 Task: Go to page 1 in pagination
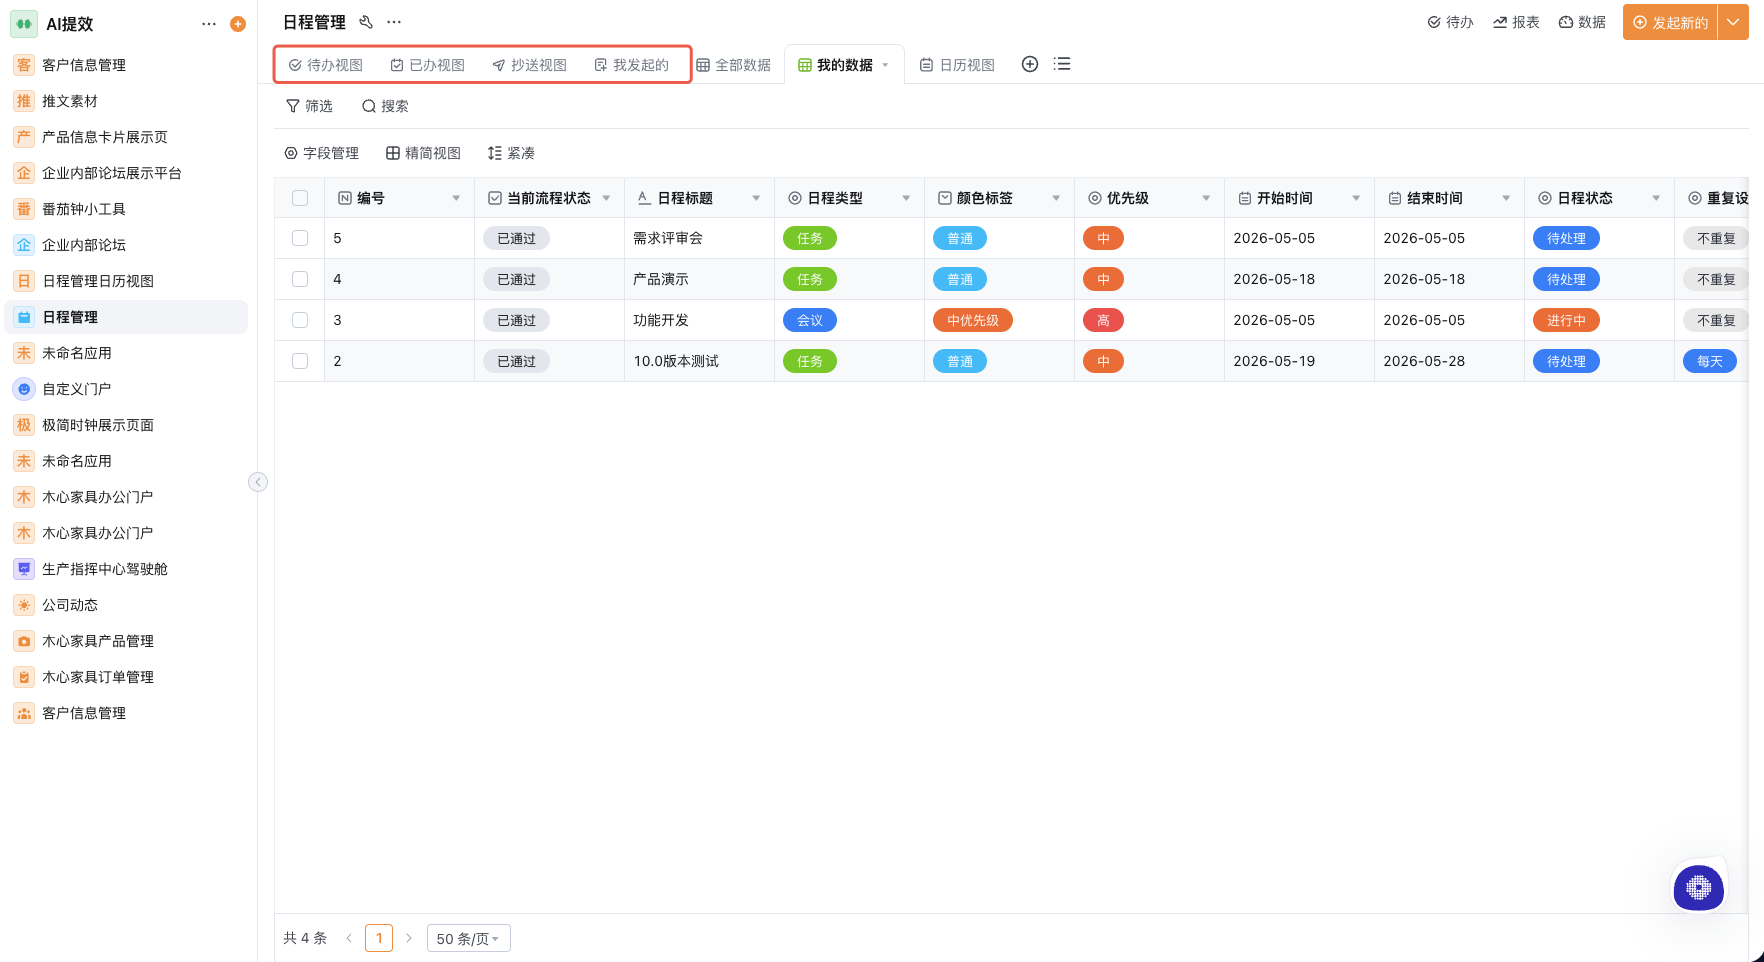coord(379,938)
